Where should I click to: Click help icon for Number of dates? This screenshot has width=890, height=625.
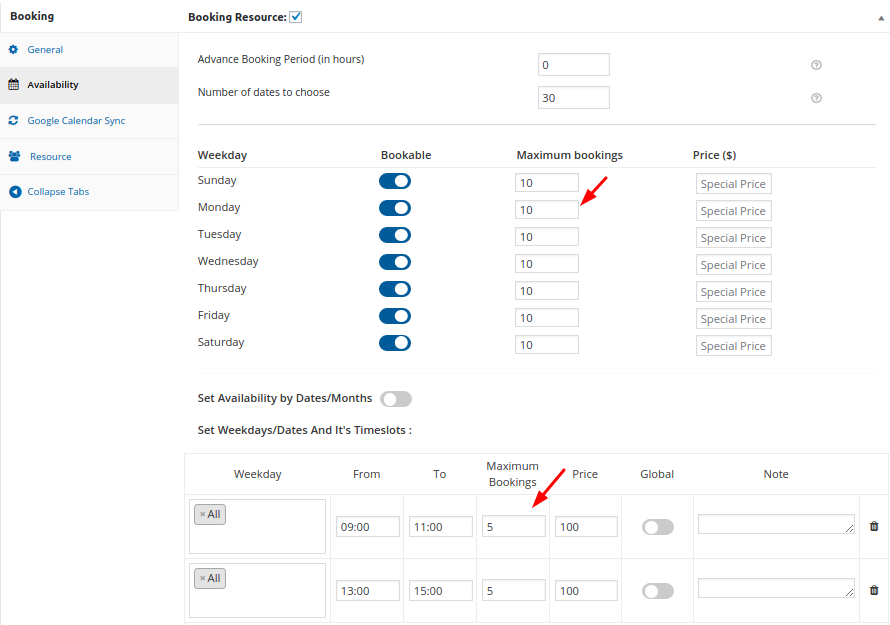click(816, 98)
